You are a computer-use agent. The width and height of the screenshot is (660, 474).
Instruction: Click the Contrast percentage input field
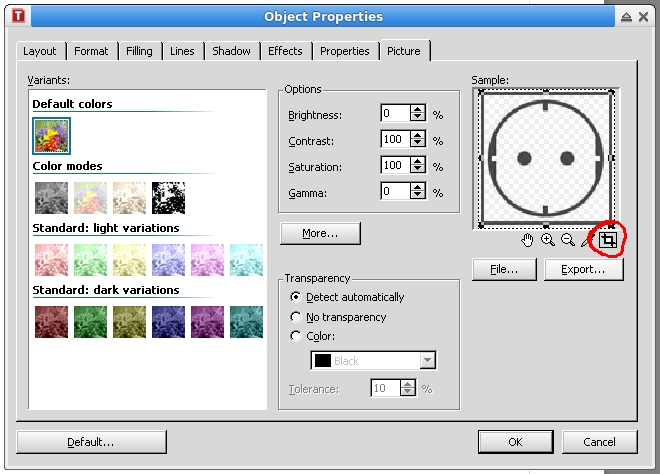coord(395,140)
